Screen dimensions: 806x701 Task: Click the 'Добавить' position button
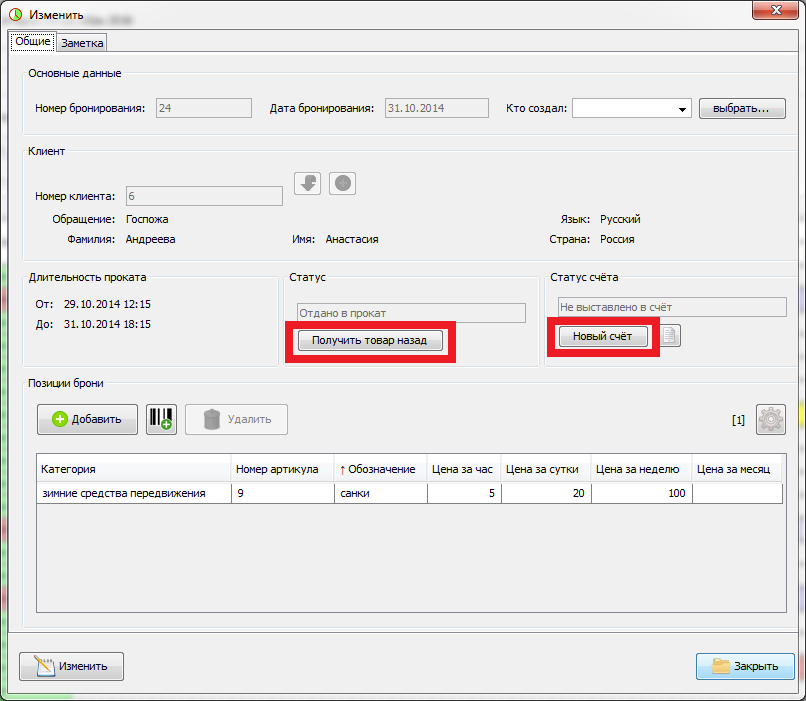coord(87,419)
